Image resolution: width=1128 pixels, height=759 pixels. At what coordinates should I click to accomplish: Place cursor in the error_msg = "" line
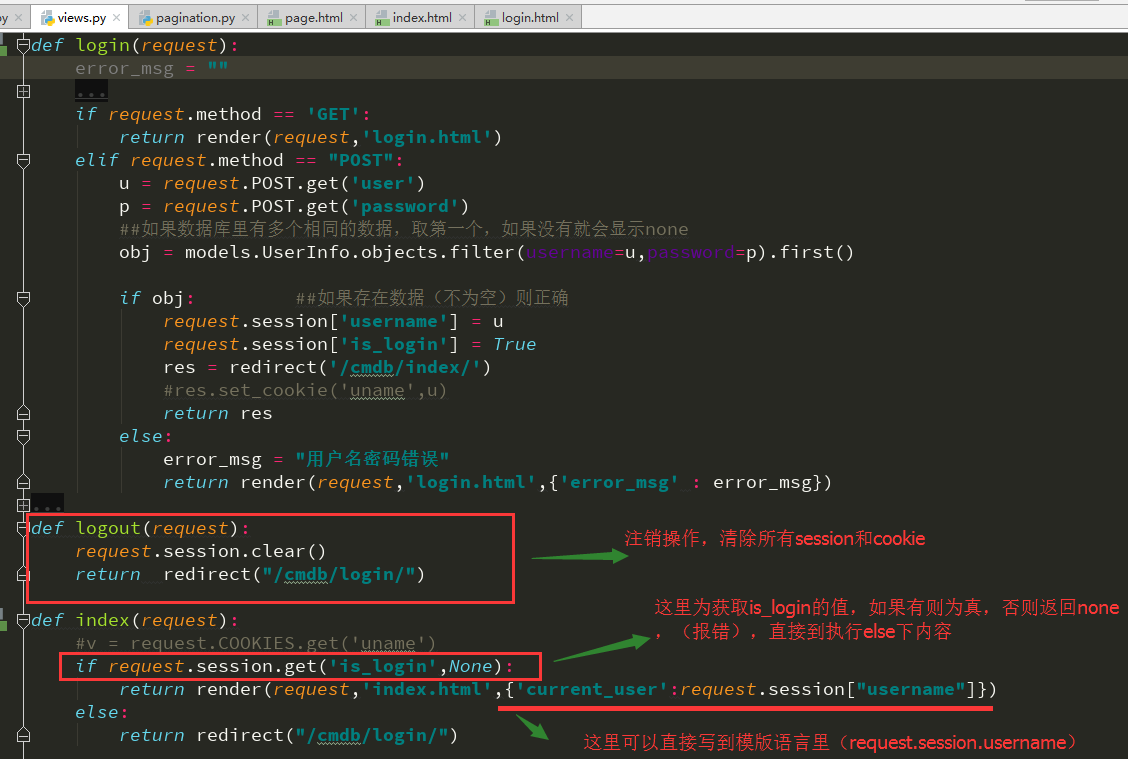click(150, 68)
